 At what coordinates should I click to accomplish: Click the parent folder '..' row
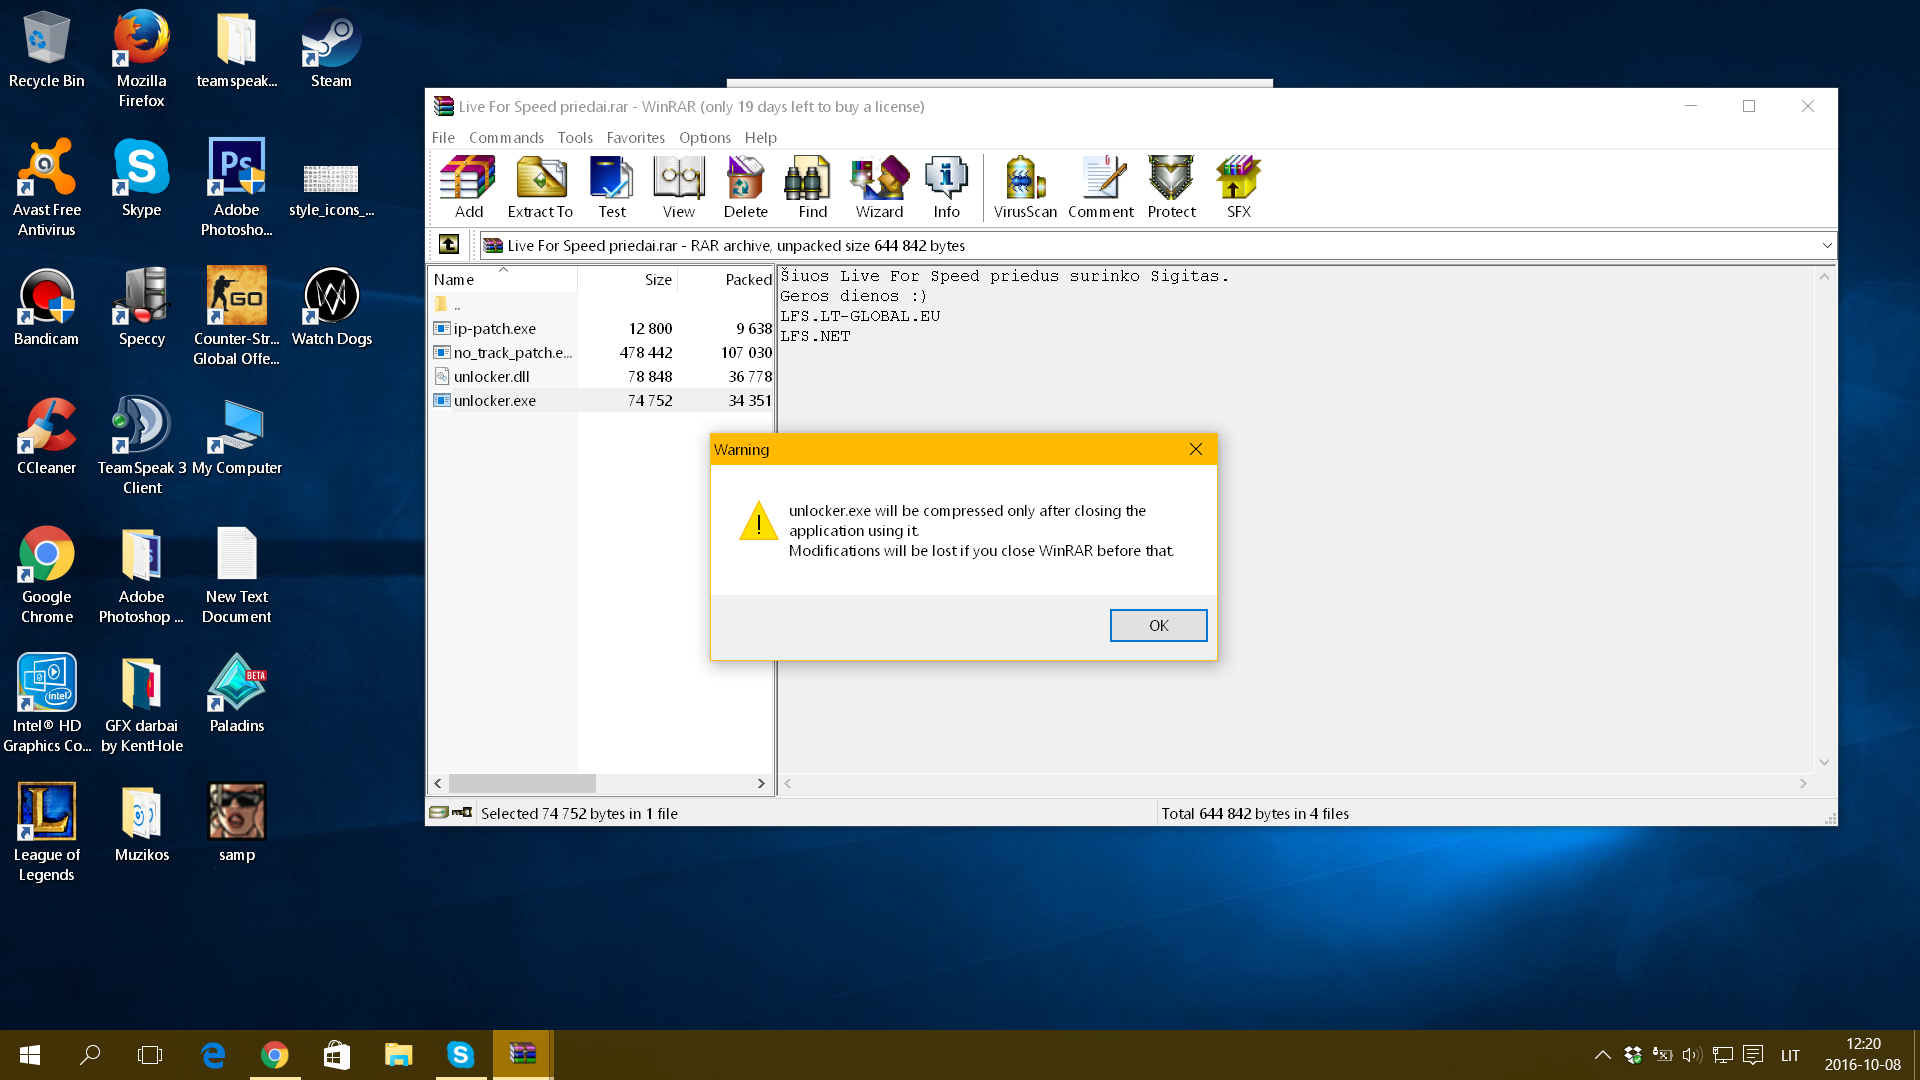602,304
